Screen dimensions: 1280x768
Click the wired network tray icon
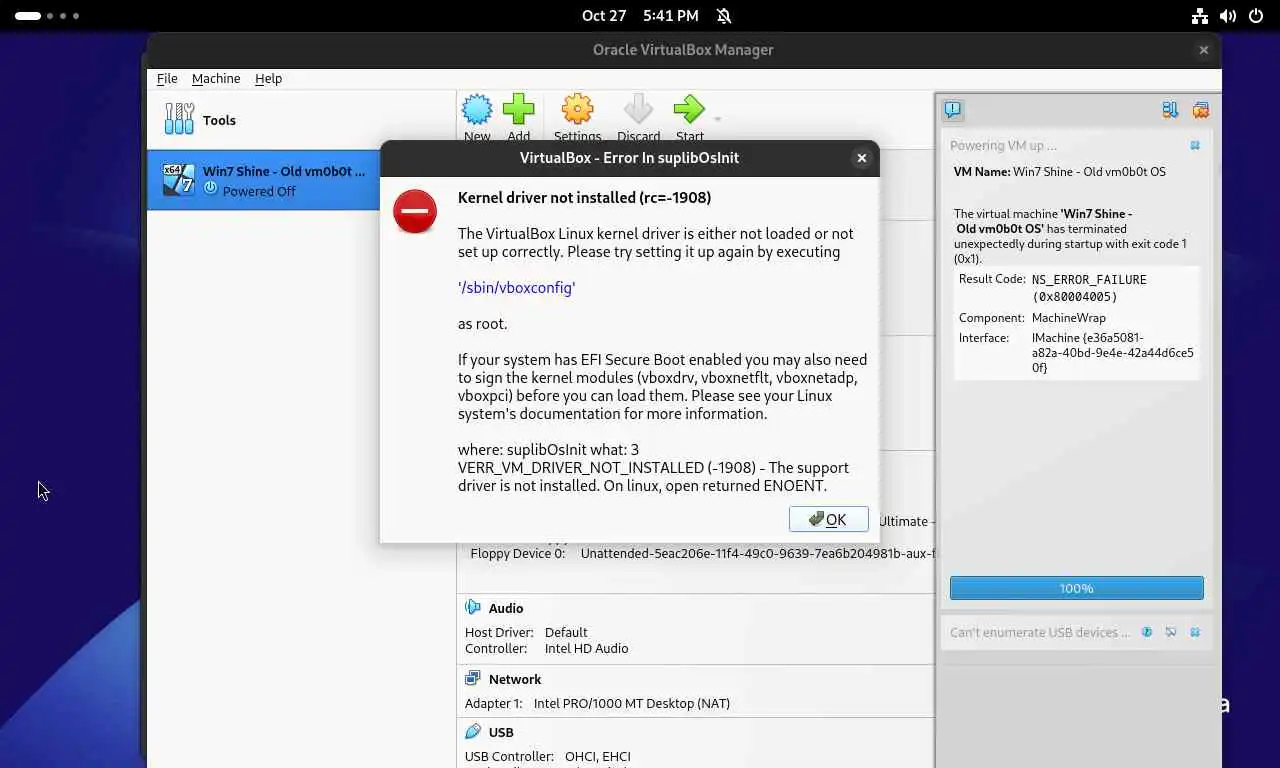[x=1200, y=16]
